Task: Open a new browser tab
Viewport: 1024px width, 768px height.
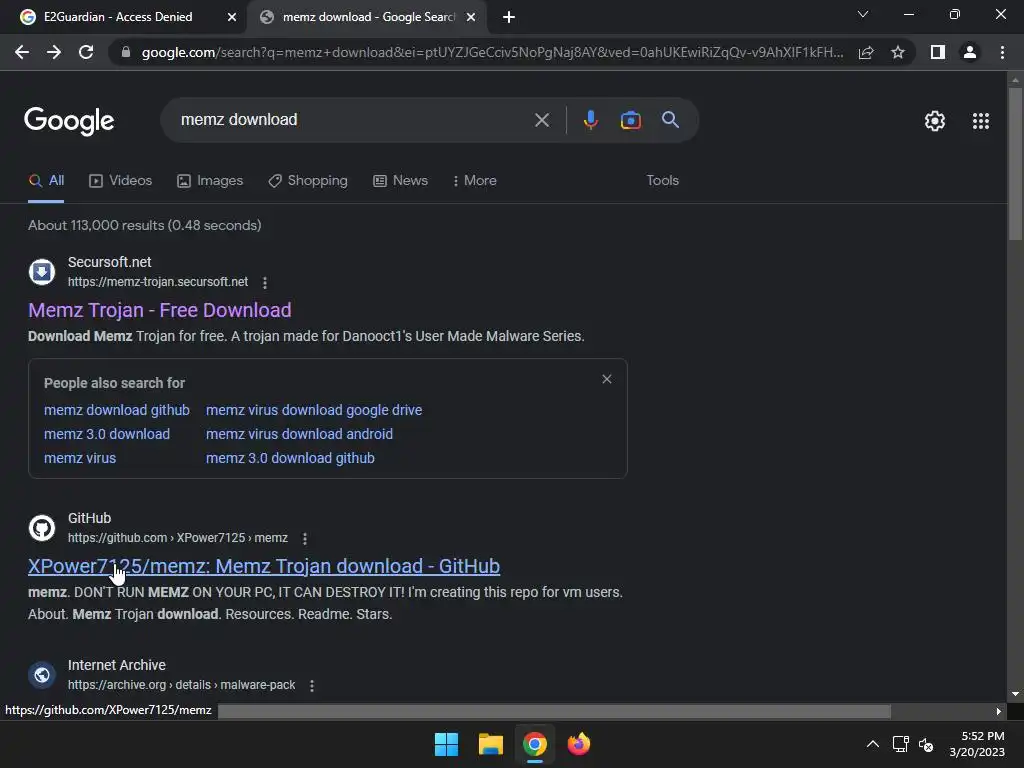Action: (x=509, y=18)
